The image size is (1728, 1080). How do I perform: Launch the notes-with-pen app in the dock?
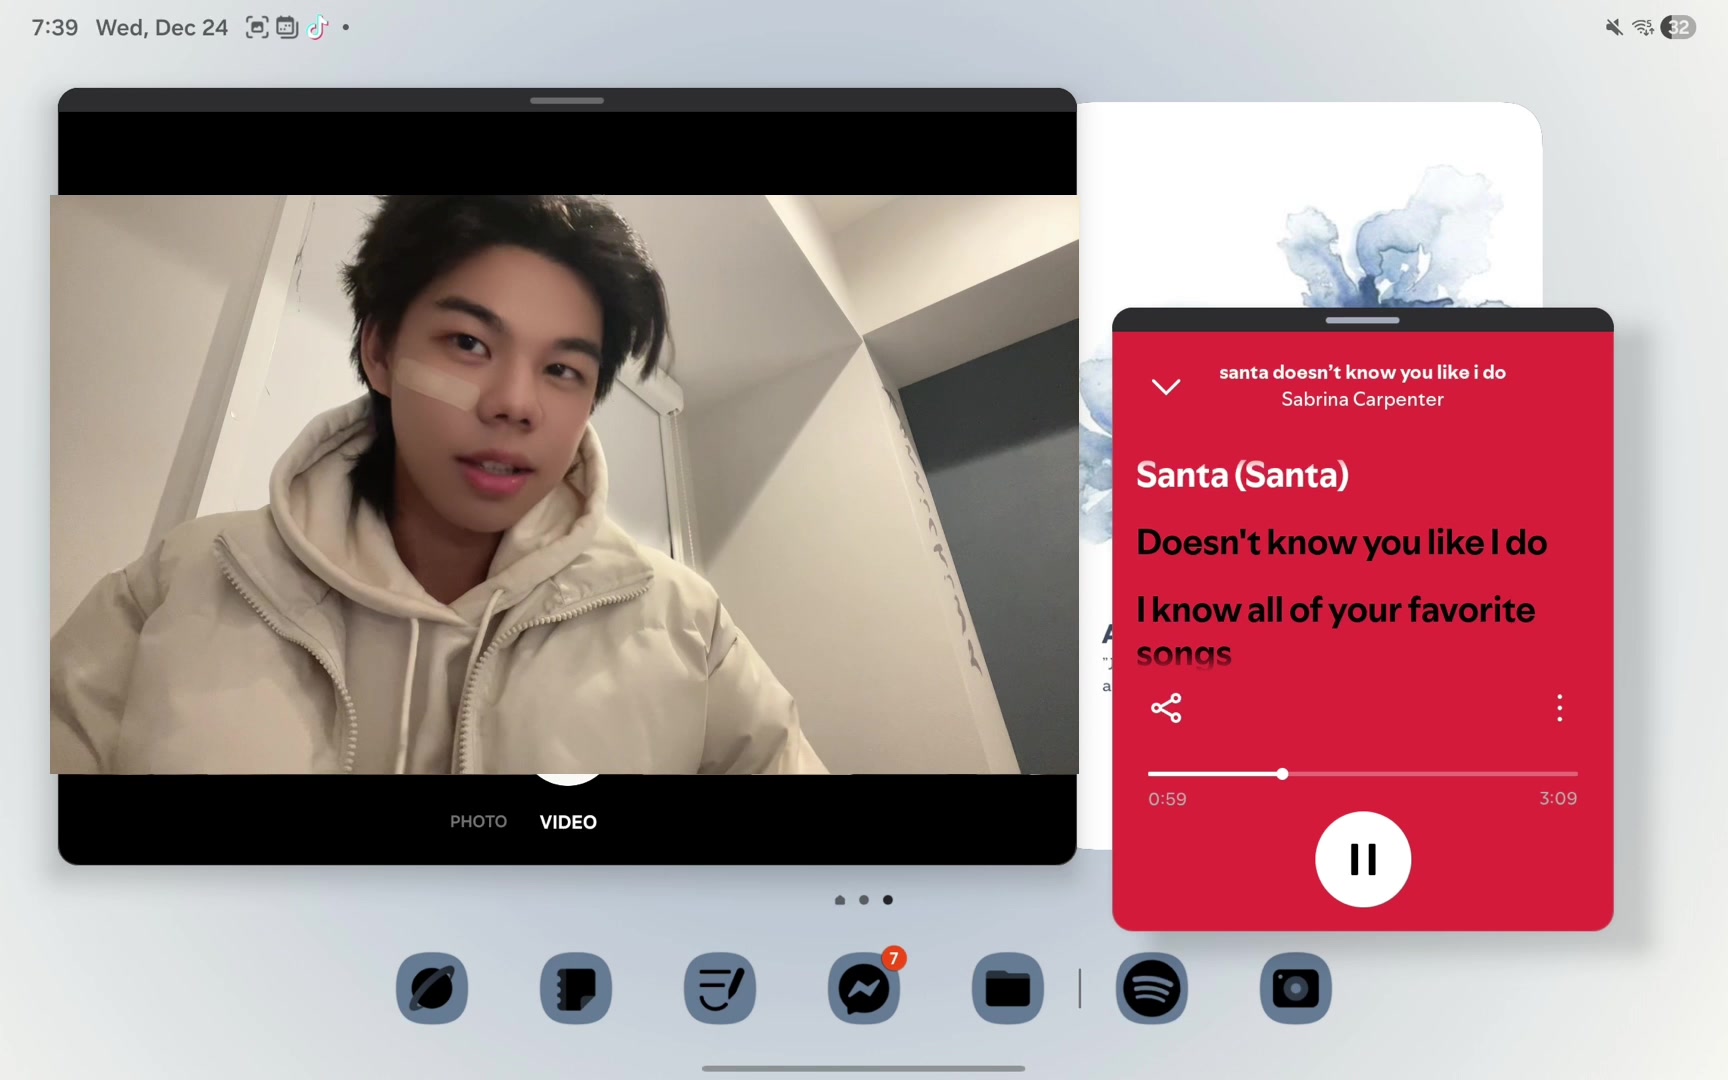click(x=720, y=988)
